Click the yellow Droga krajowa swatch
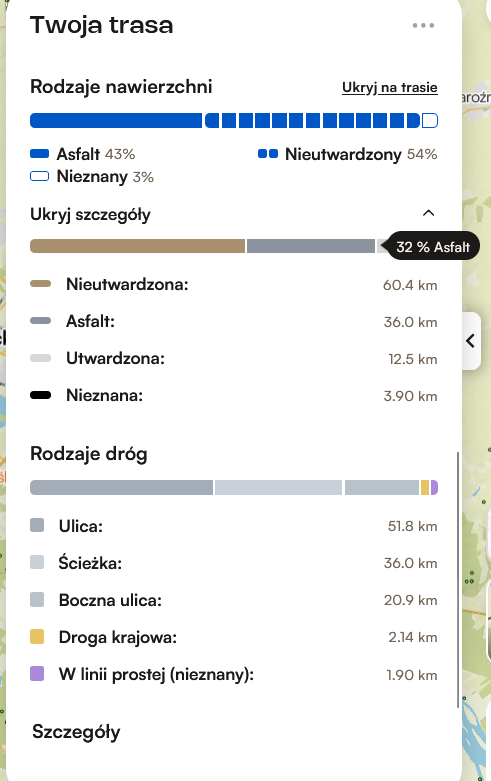The width and height of the screenshot is (491, 781). [x=37, y=637]
